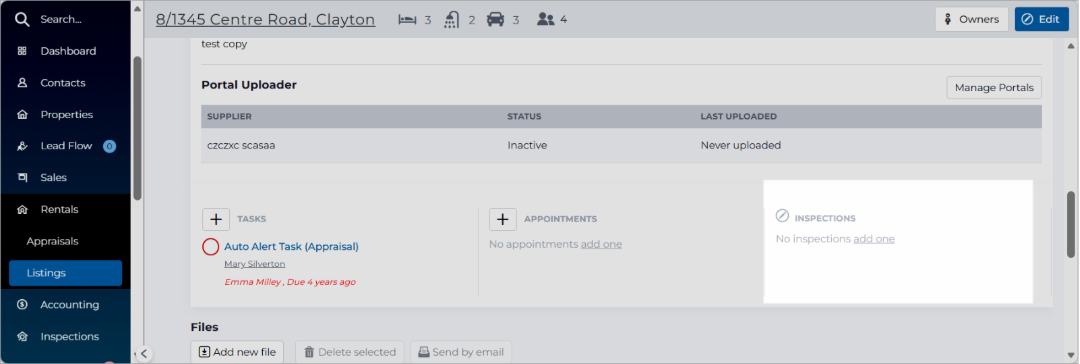Click the STATUS column header
Screen dimensions: 1080x364
point(524,117)
